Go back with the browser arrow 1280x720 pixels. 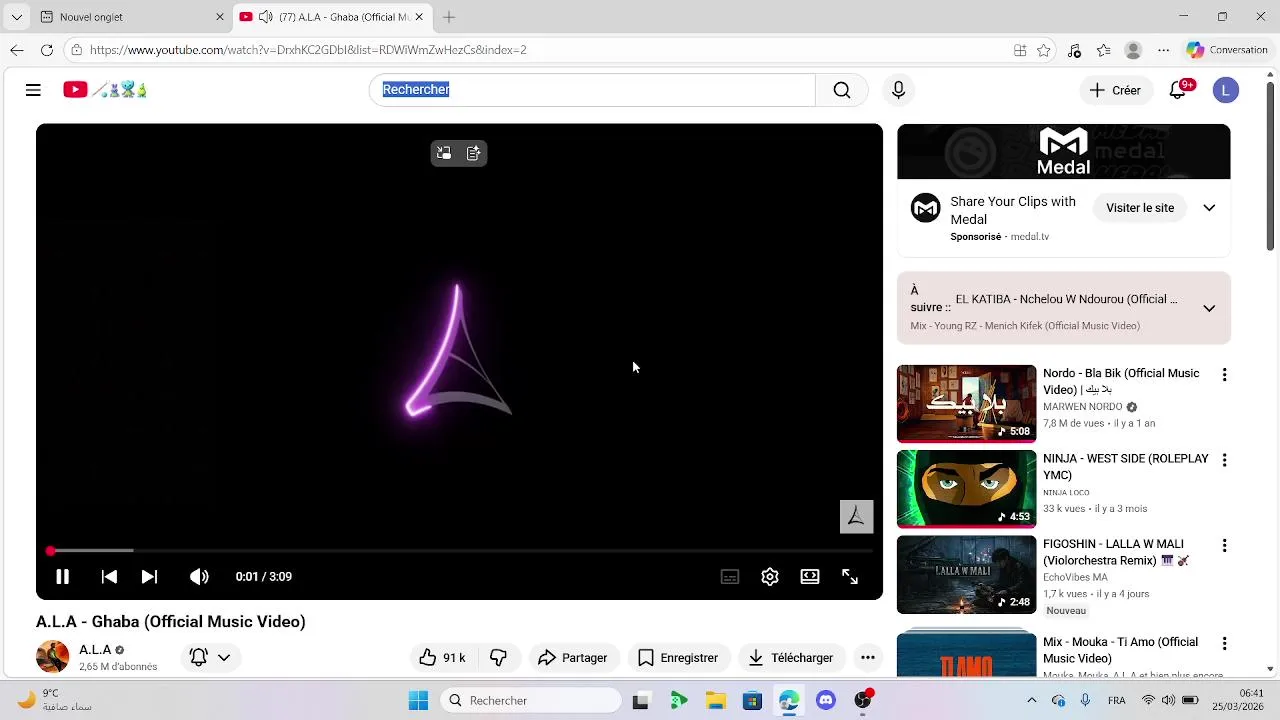click(x=17, y=50)
